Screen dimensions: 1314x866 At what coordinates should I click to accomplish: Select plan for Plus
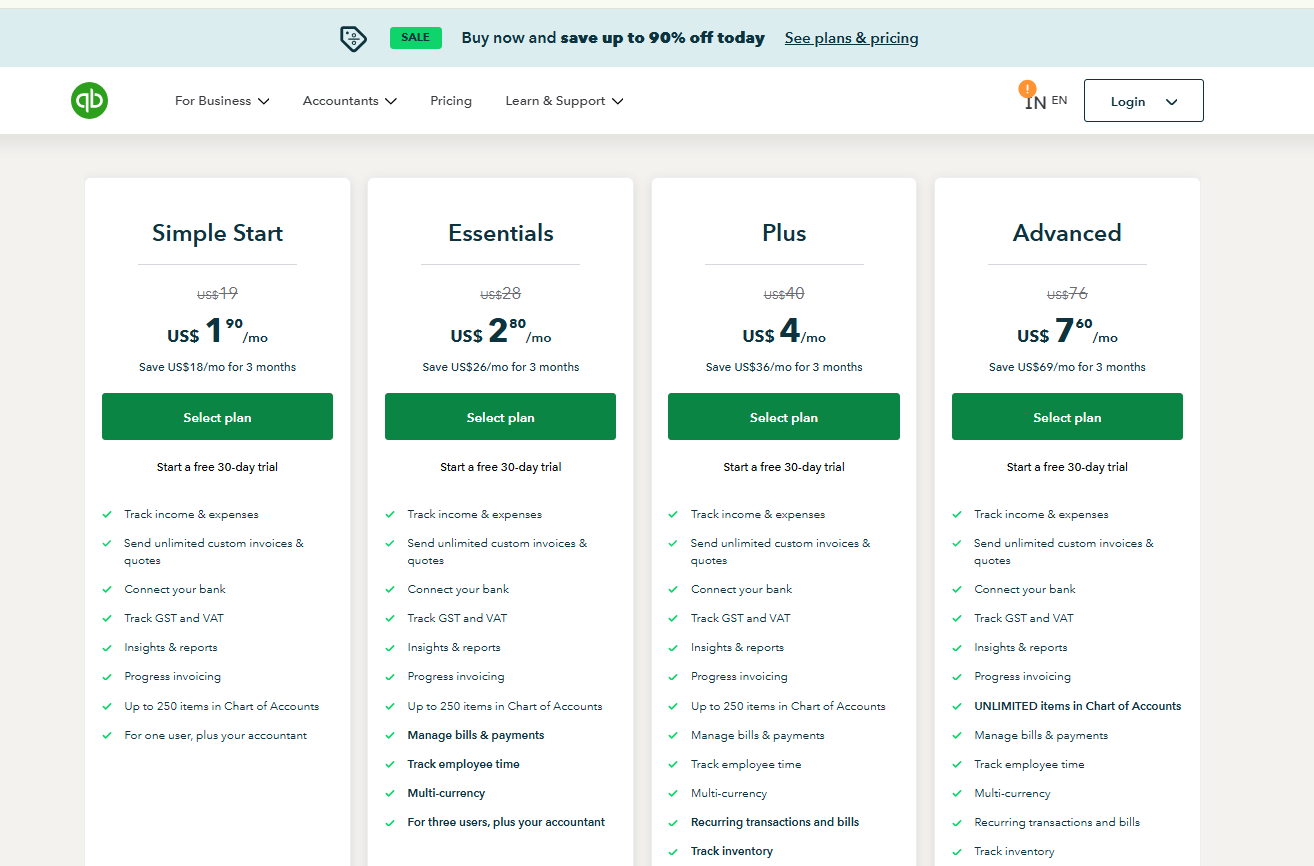[784, 417]
